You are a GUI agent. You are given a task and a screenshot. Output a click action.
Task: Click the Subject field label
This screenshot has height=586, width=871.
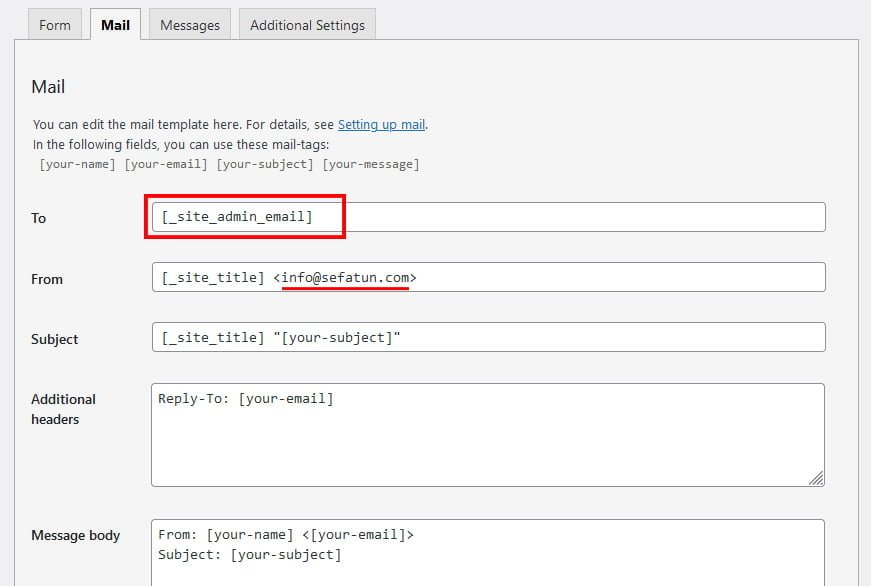(54, 339)
